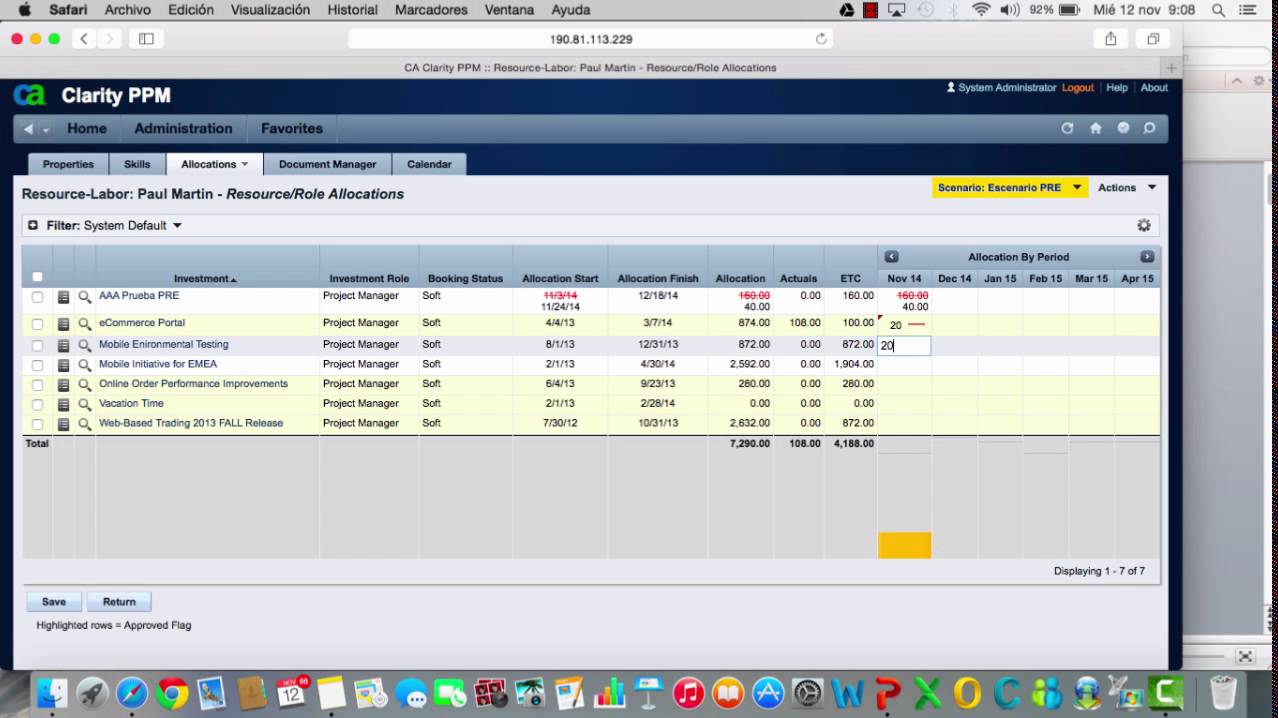Screen dimensions: 1278x718
Task: Check AAA Prueba PRE row checkbox
Action: 37,297
